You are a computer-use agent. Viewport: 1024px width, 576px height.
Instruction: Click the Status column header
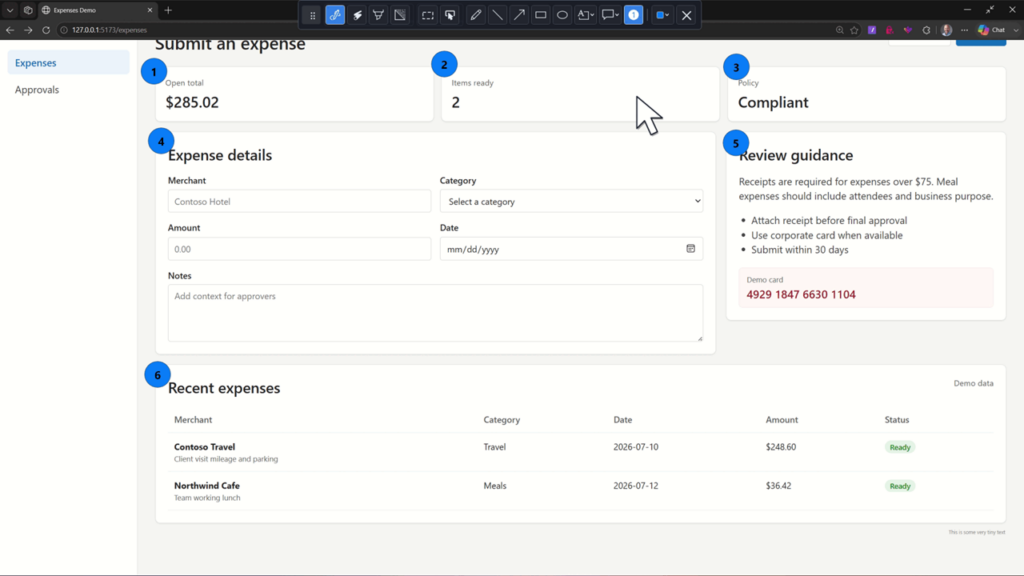tap(897, 419)
